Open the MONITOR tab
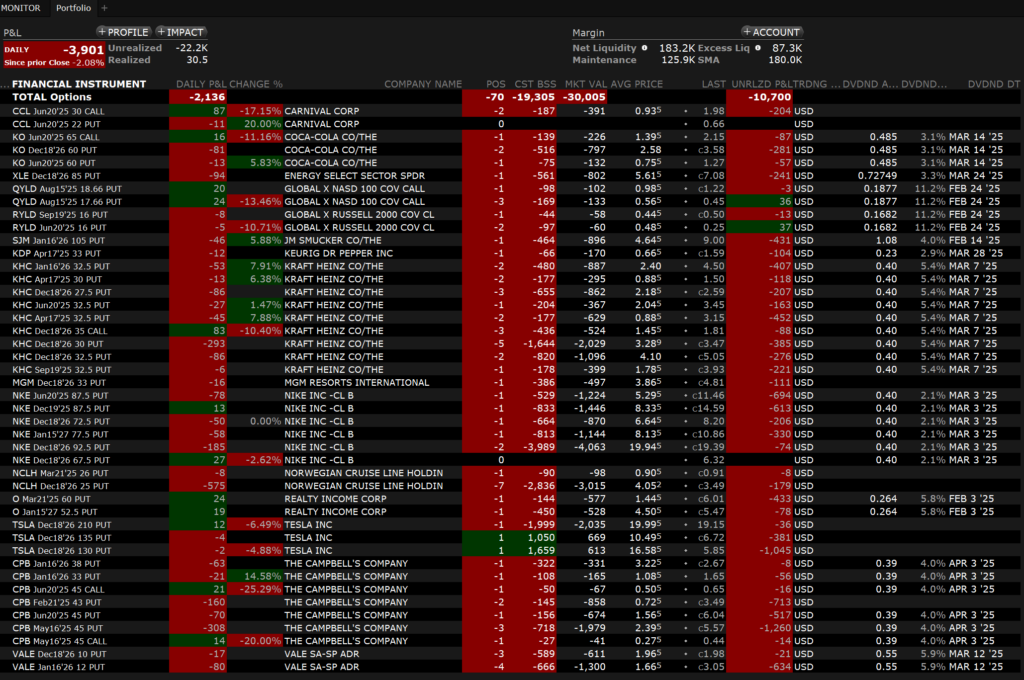Screen dimensions: 1024x680 [24, 7]
